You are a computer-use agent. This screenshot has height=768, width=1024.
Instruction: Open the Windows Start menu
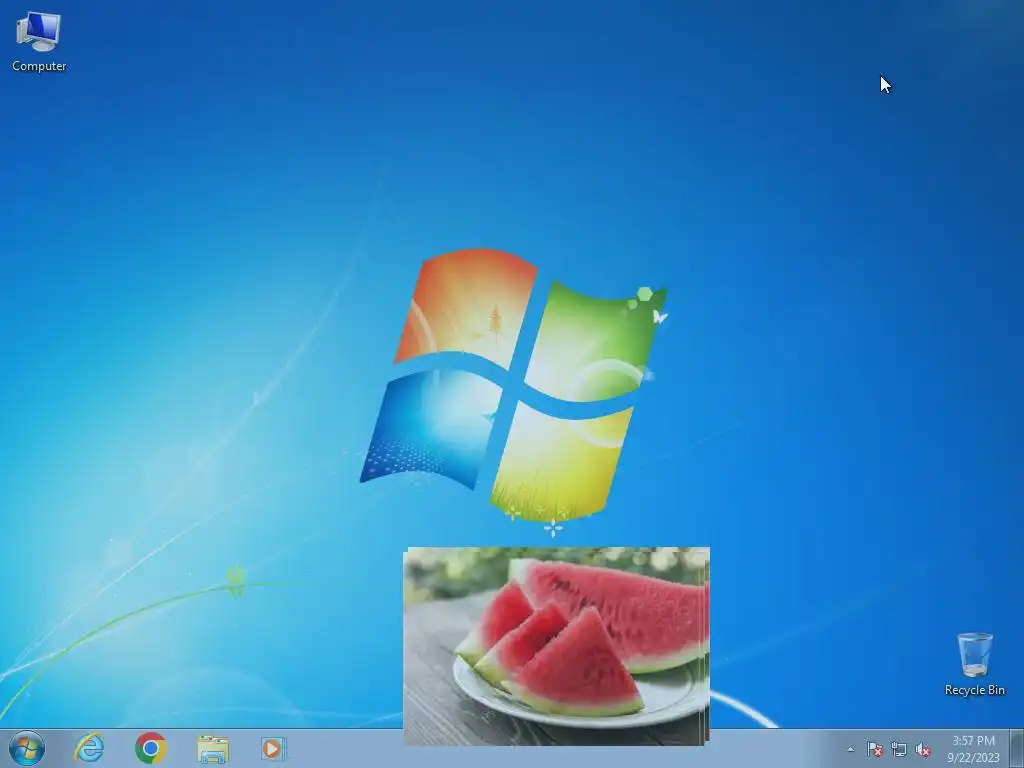[x=27, y=748]
